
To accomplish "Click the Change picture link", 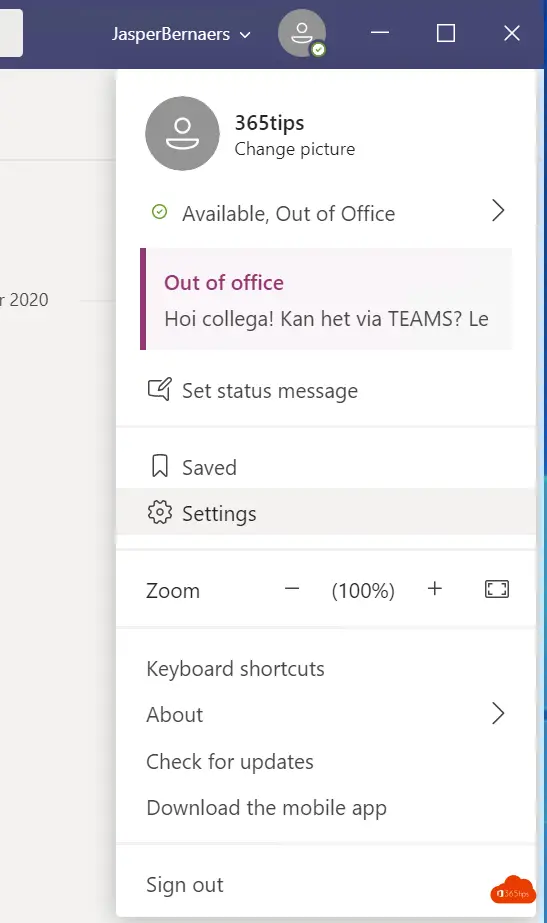I will (x=294, y=149).
